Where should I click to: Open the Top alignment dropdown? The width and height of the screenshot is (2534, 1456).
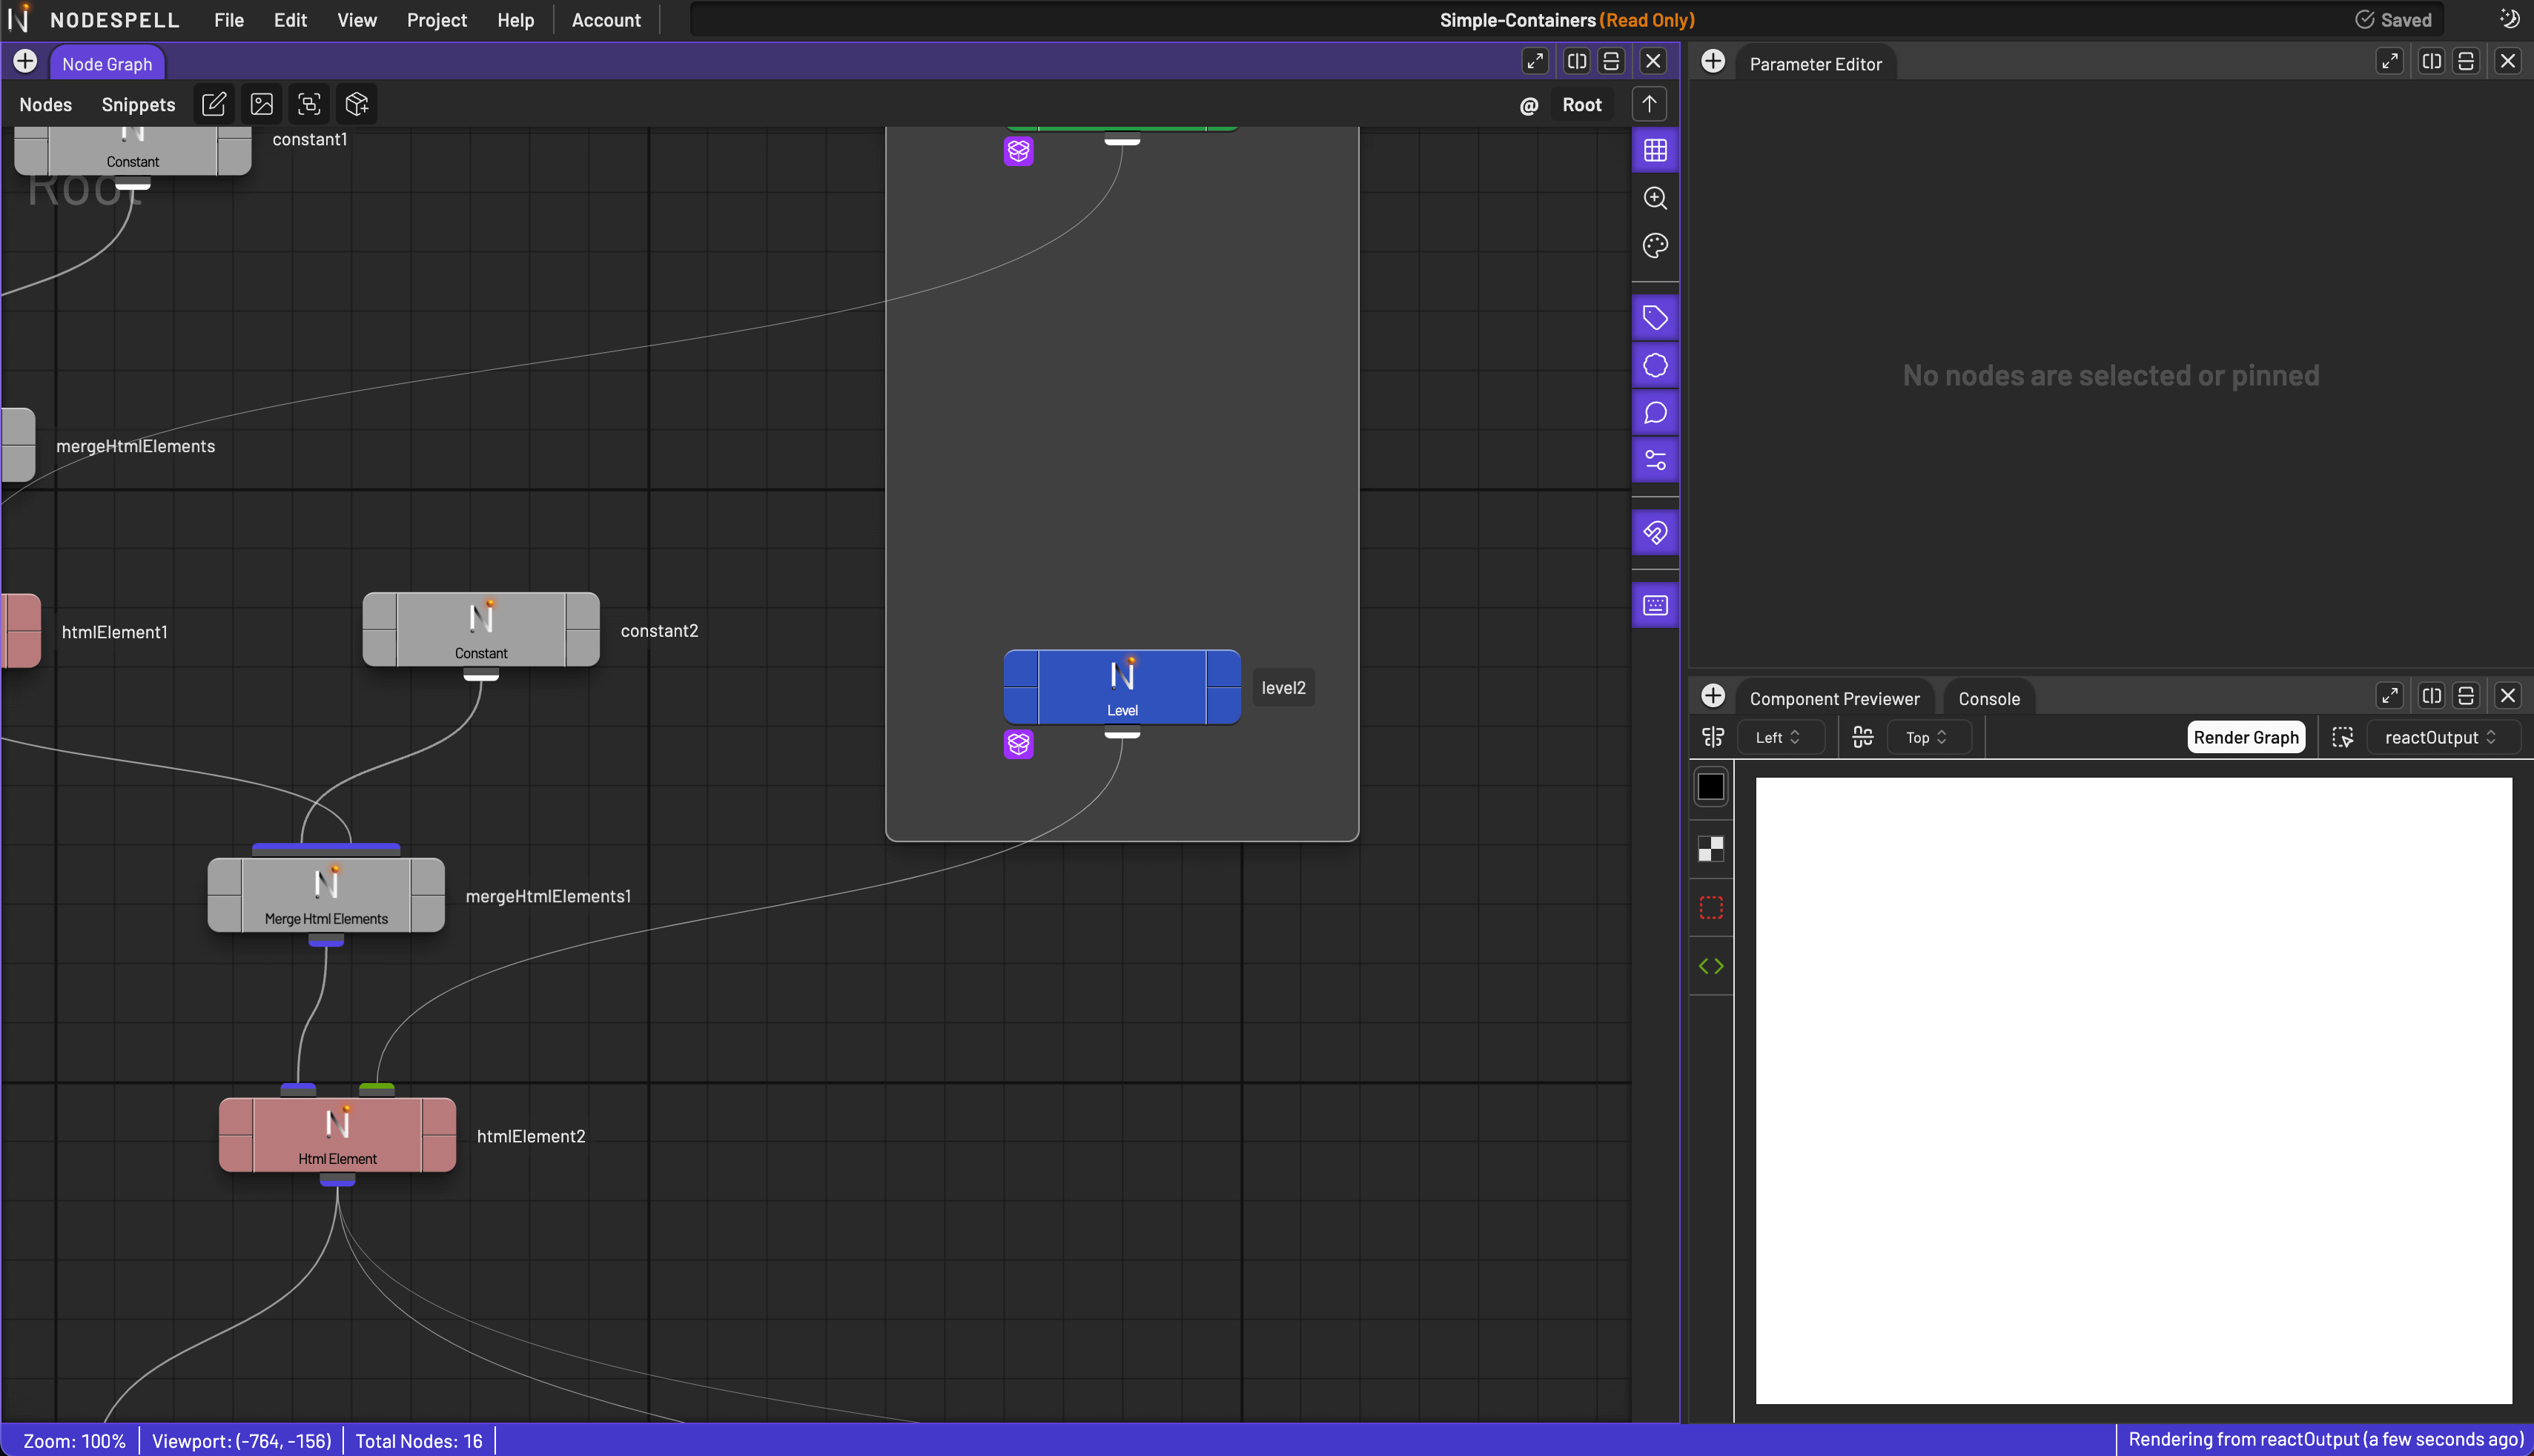coord(1926,737)
